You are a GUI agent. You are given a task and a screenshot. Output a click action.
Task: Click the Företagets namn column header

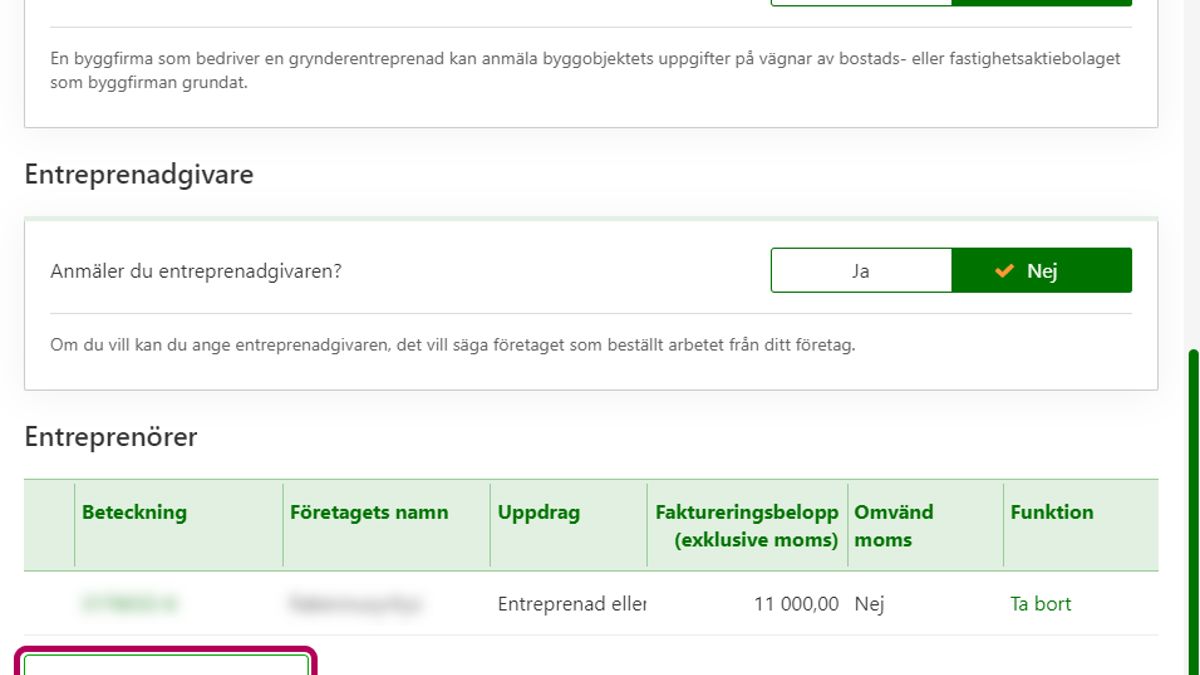(369, 512)
